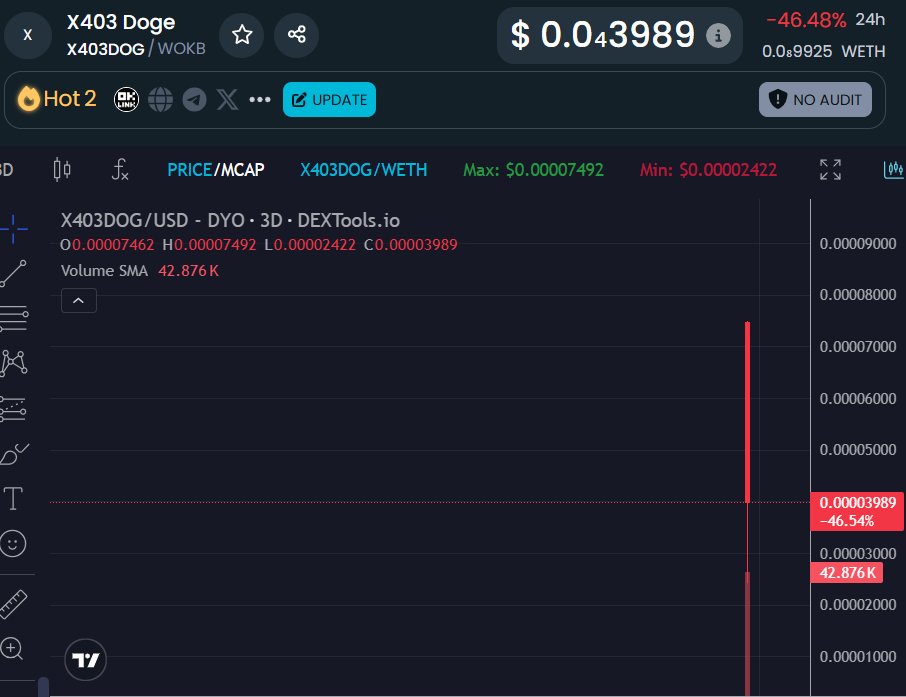The image size is (906, 697).
Task: Click the UPDATE button
Action: [329, 99]
